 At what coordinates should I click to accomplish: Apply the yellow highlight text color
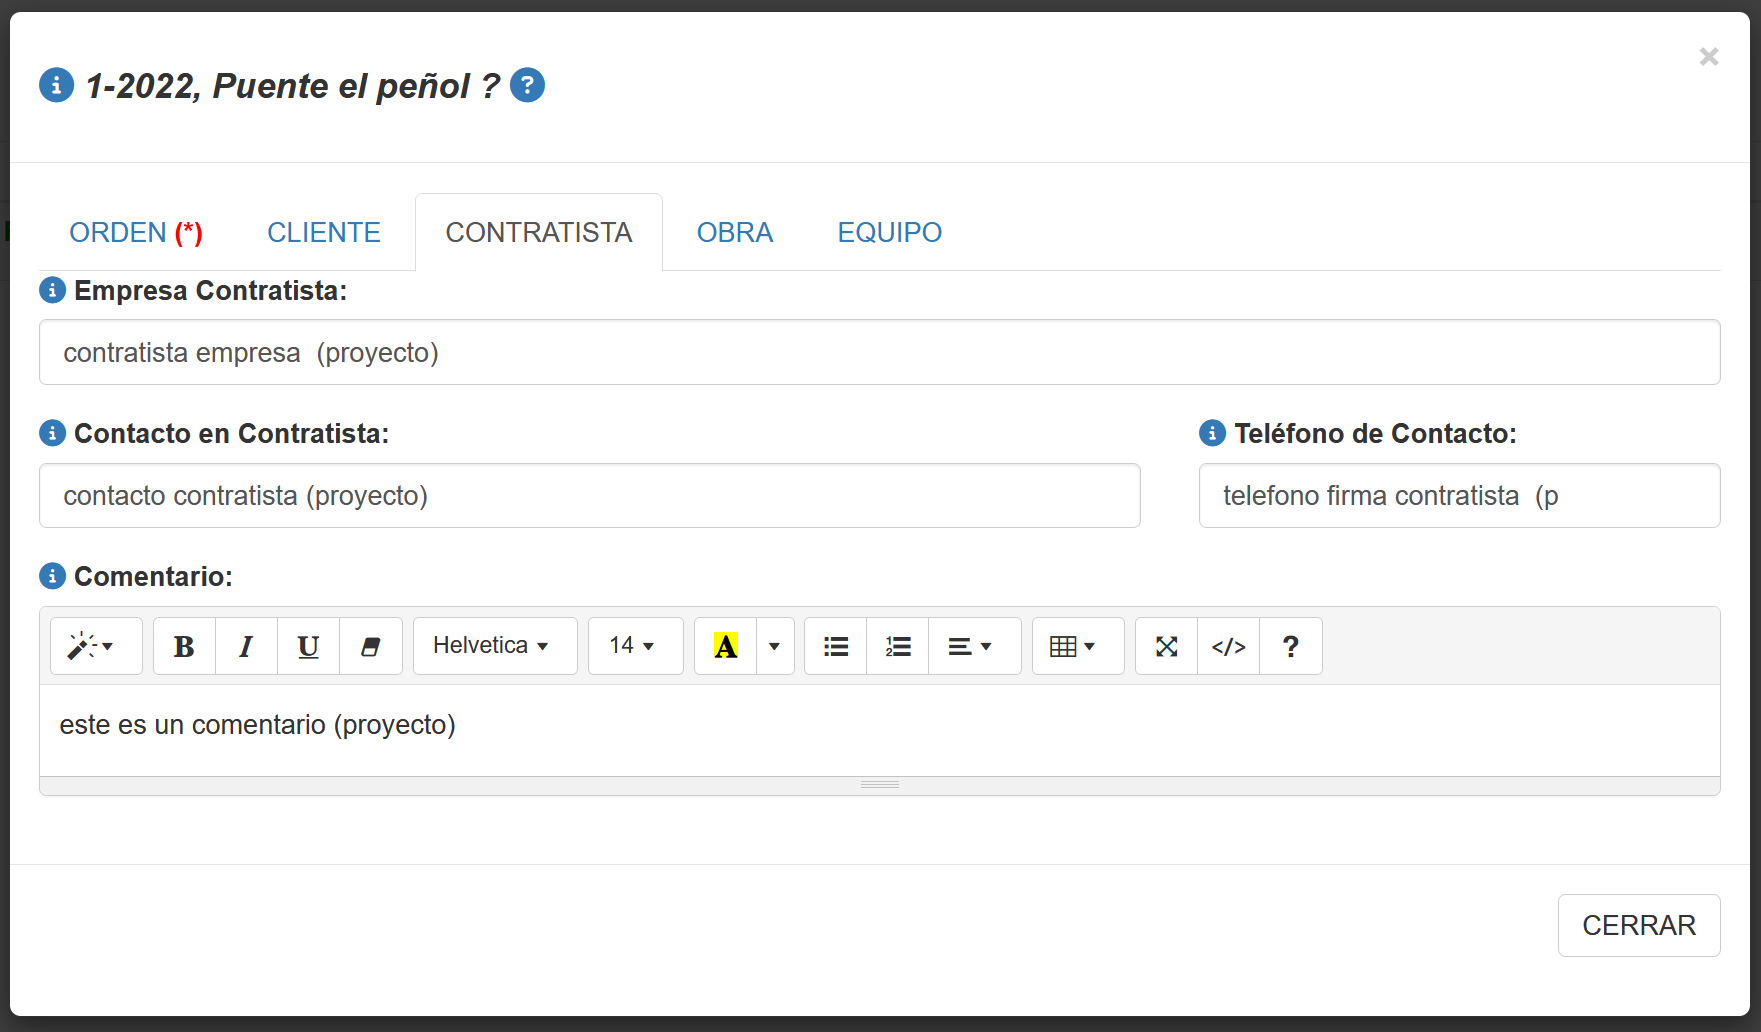tap(725, 646)
